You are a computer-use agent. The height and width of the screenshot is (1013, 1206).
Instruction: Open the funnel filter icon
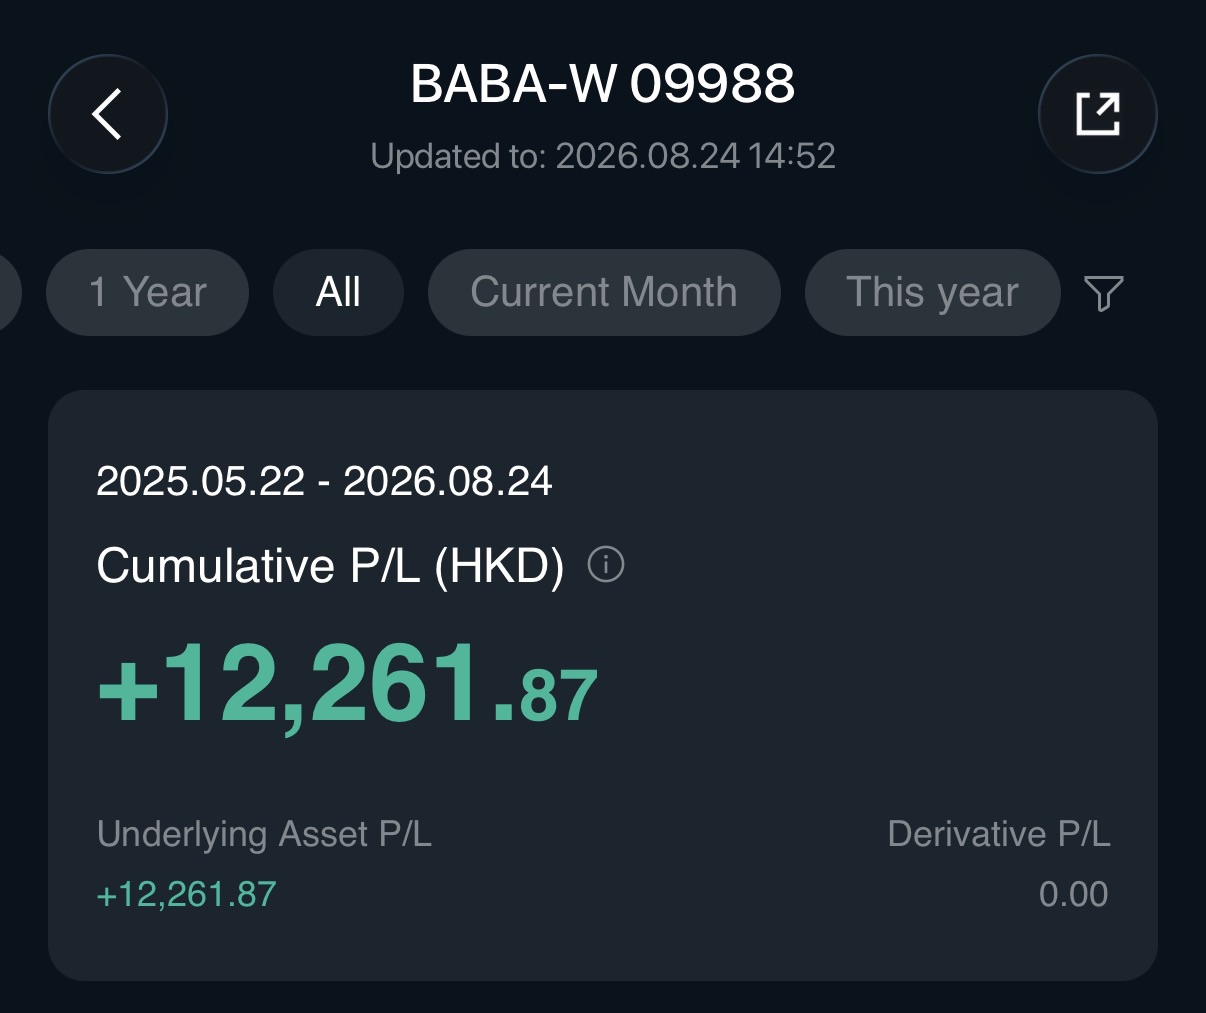1104,293
